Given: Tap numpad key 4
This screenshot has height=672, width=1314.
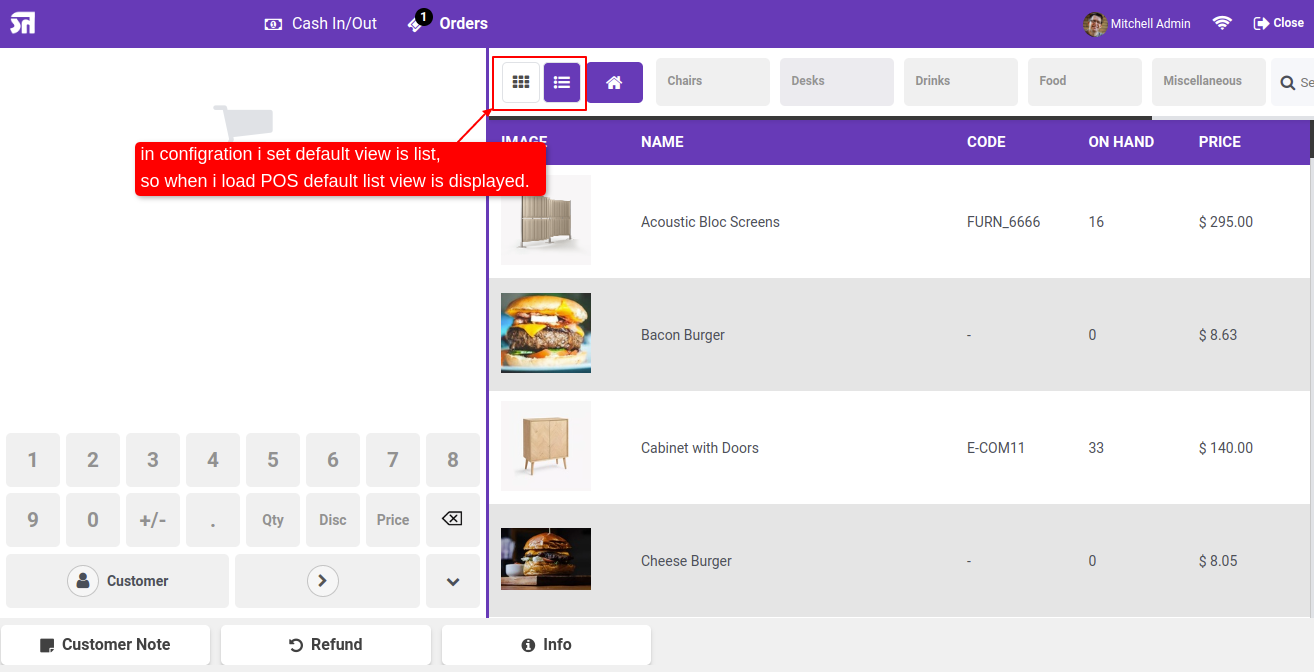Looking at the screenshot, I should pyautogui.click(x=213, y=460).
